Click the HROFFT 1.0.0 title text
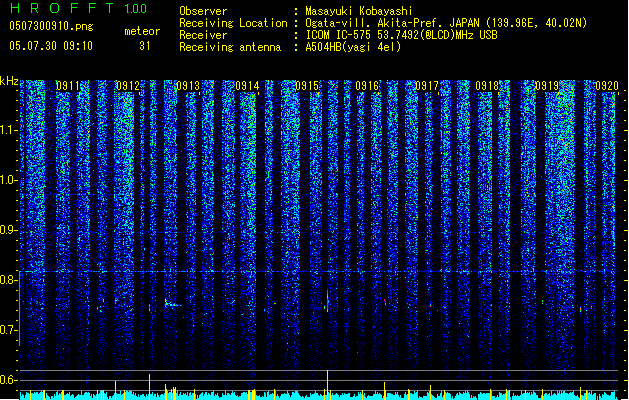 (78, 8)
